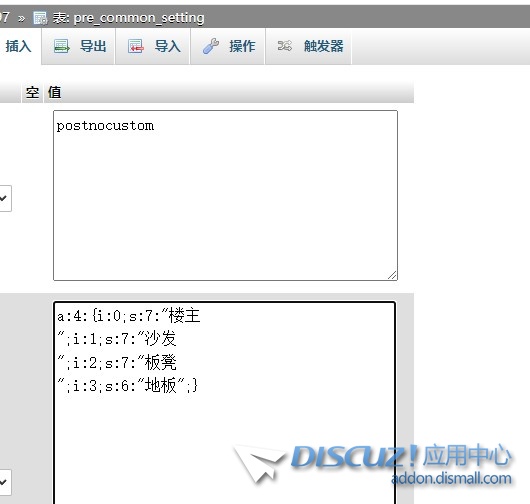Click the 空 column header

coord(32,92)
